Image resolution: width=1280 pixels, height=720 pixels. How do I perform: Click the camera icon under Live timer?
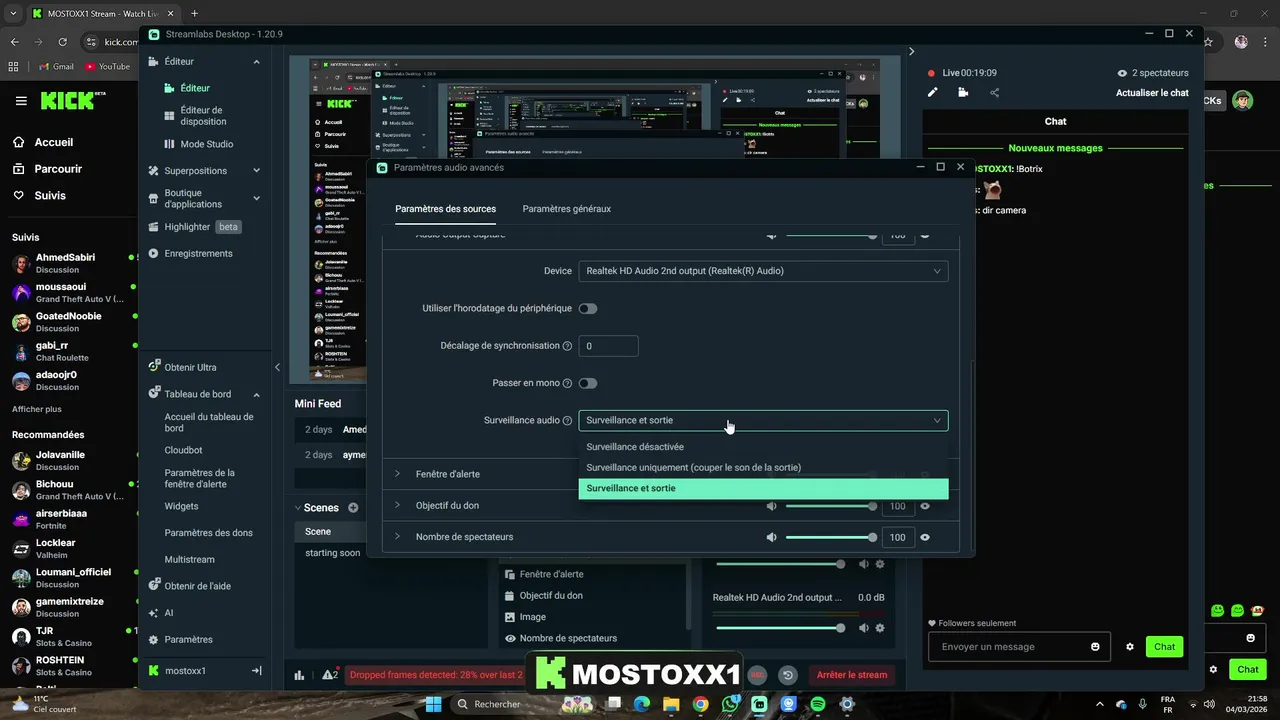click(x=963, y=92)
